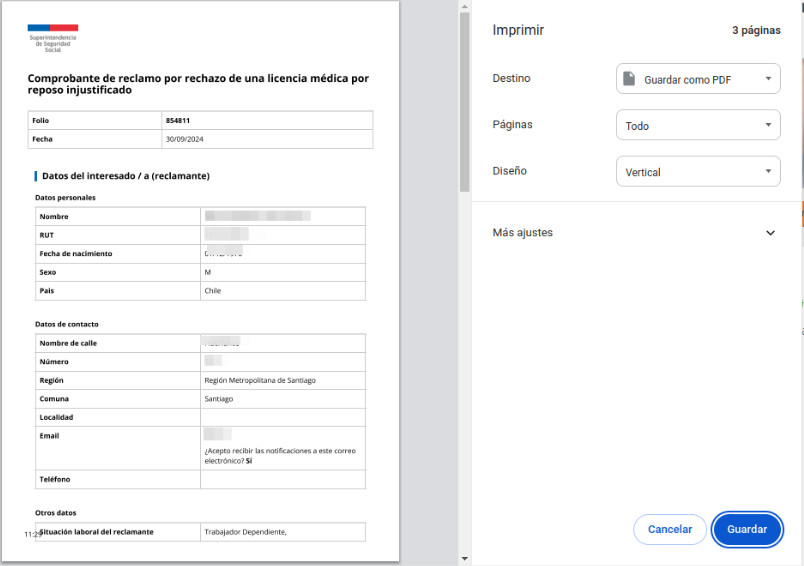Click the Guardar button
804x566 pixels.
pyautogui.click(x=747, y=529)
